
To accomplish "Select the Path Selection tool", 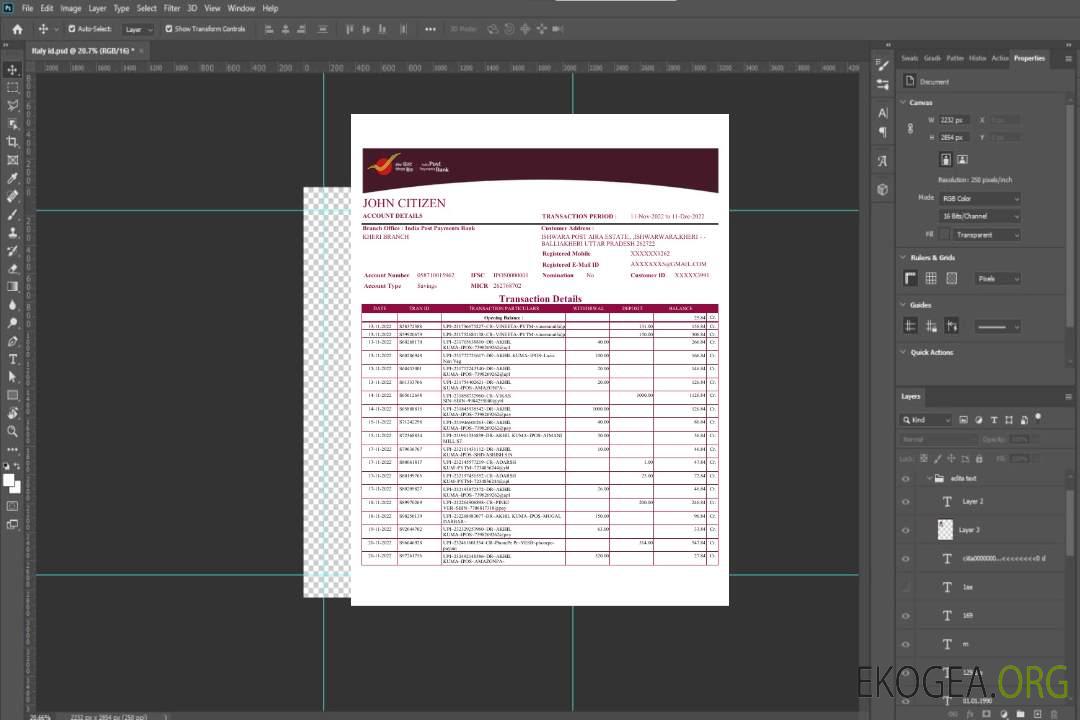I will (12, 377).
